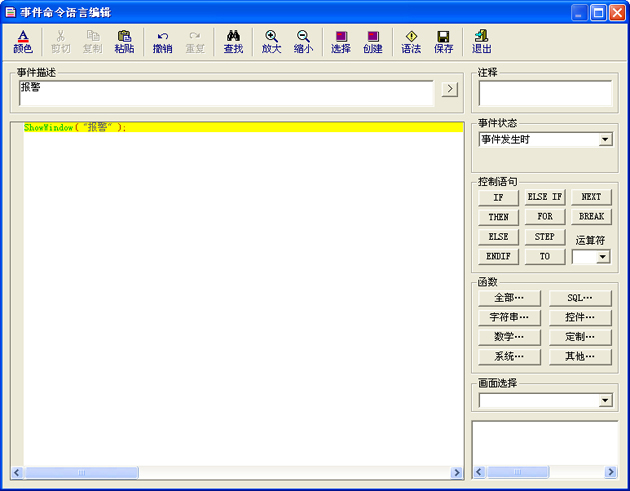
Task: Click bottom-right panel scroll-left arrow
Action: [x=479, y=472]
